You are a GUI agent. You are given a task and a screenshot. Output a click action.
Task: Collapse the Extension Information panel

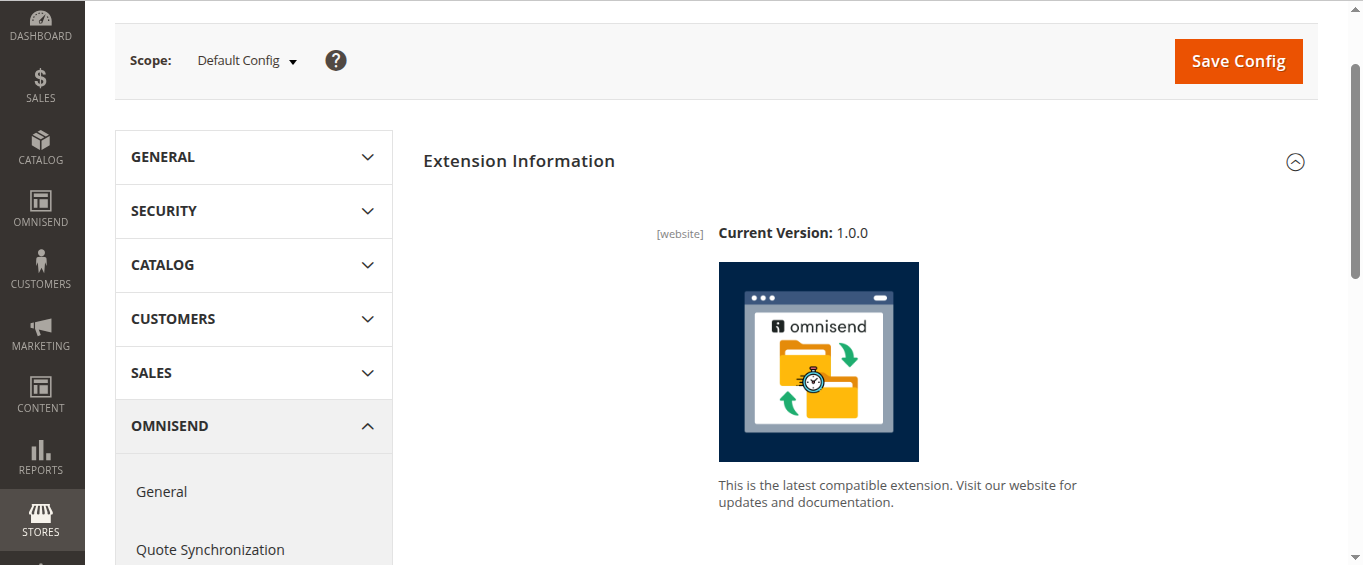click(x=1295, y=162)
